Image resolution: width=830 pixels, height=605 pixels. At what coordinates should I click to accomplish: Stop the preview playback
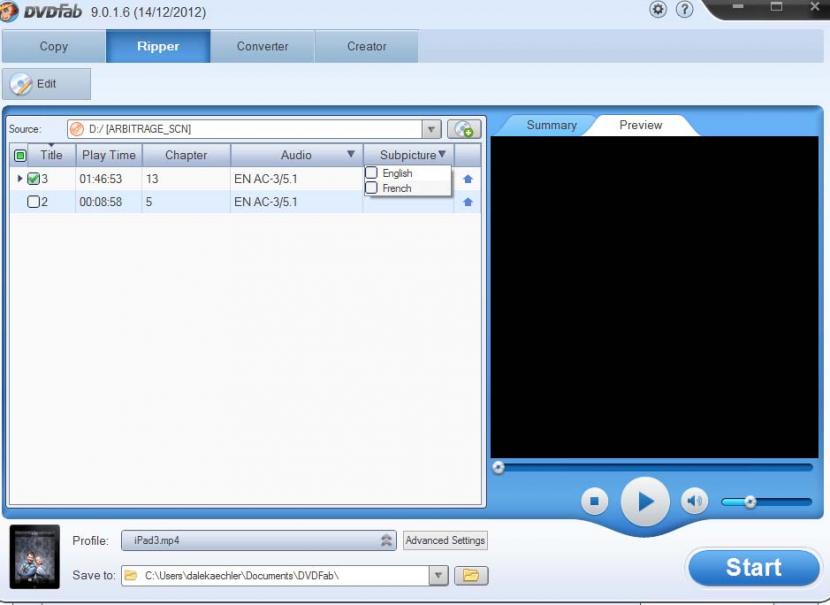[594, 501]
